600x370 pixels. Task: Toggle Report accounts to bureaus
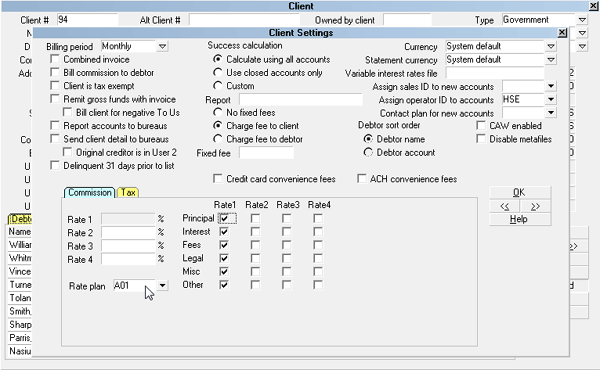pyautogui.click(x=55, y=126)
